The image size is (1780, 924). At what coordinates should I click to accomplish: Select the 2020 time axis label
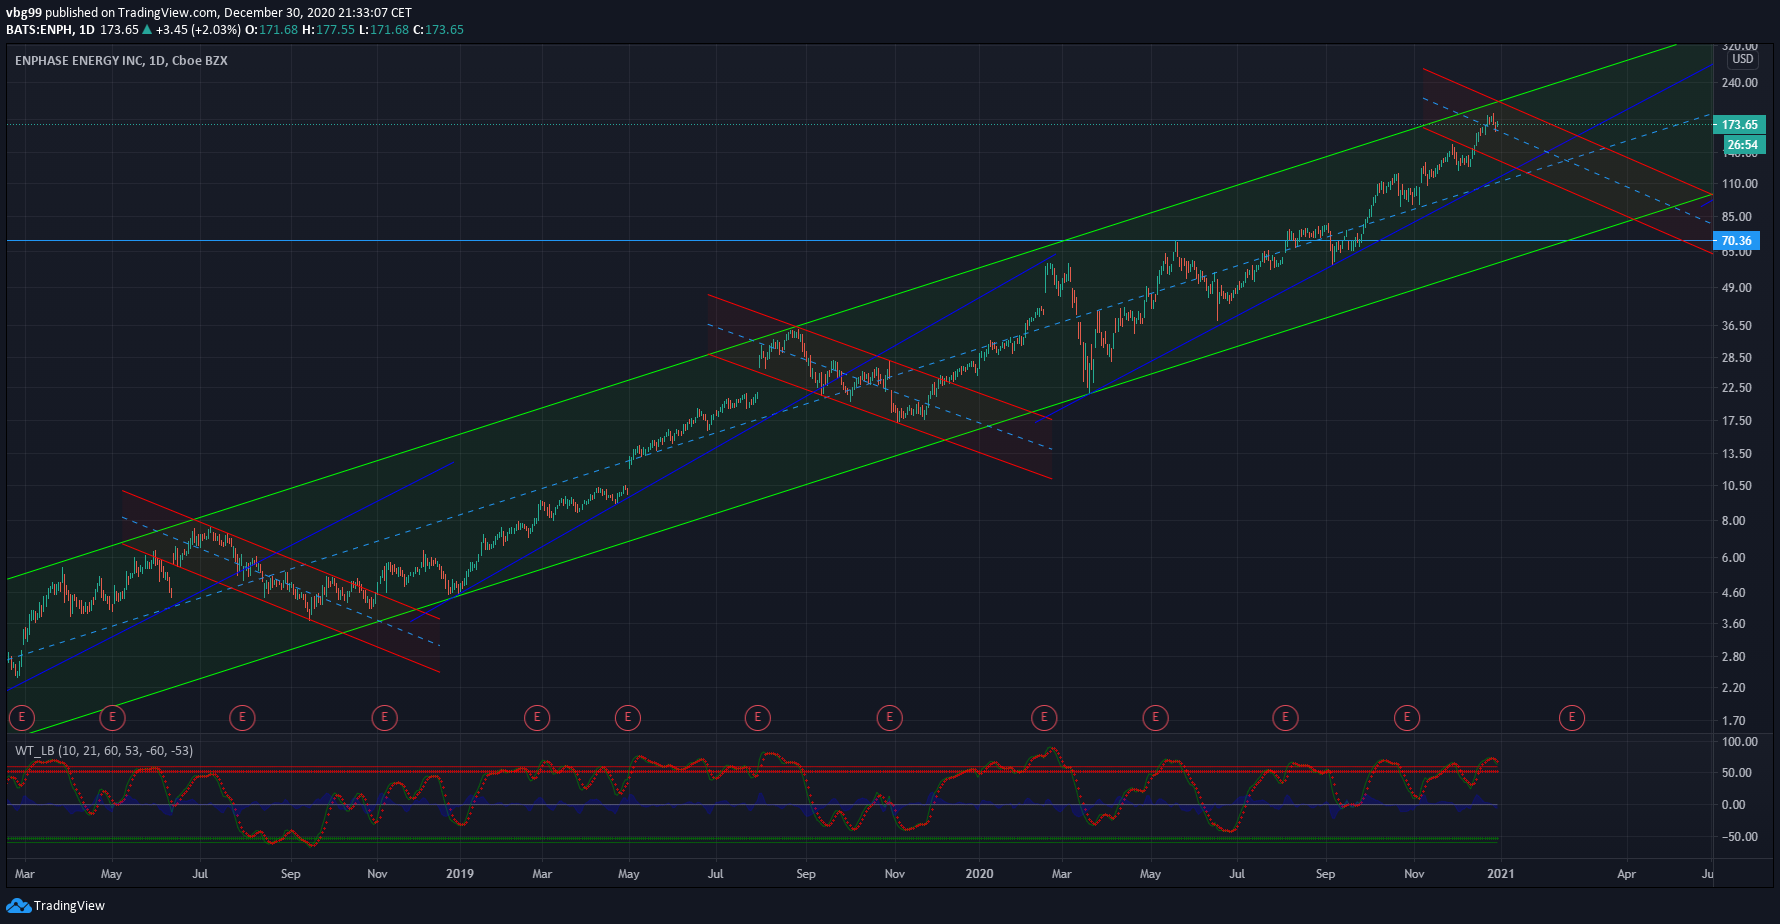click(x=980, y=874)
